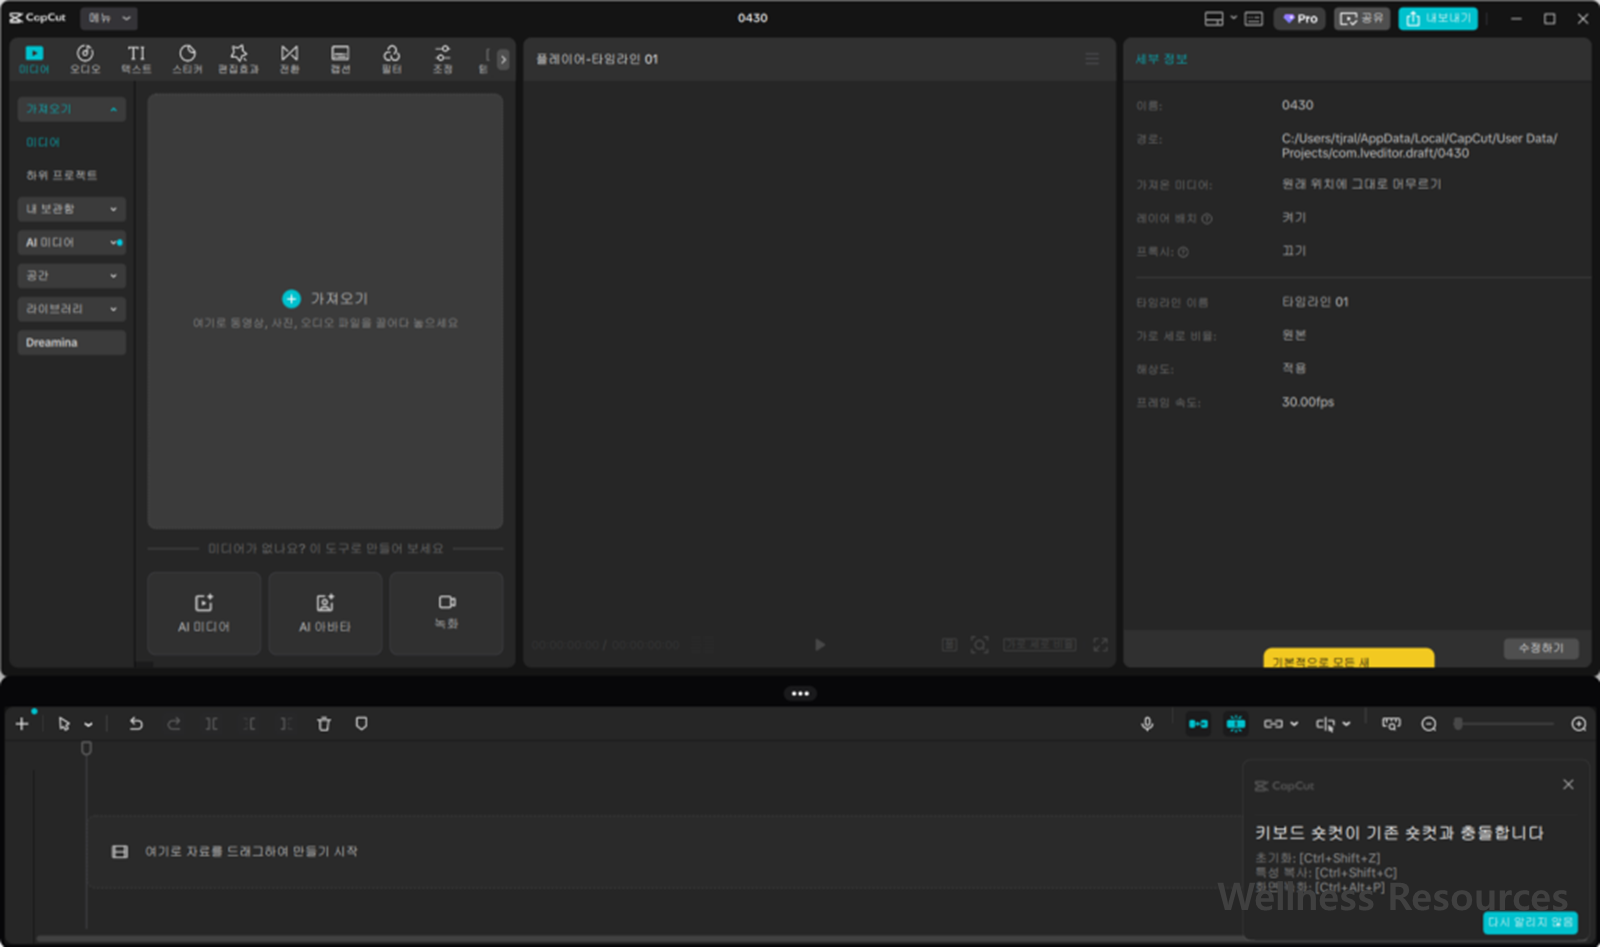Click the 내보내기 export button

click(1438, 19)
